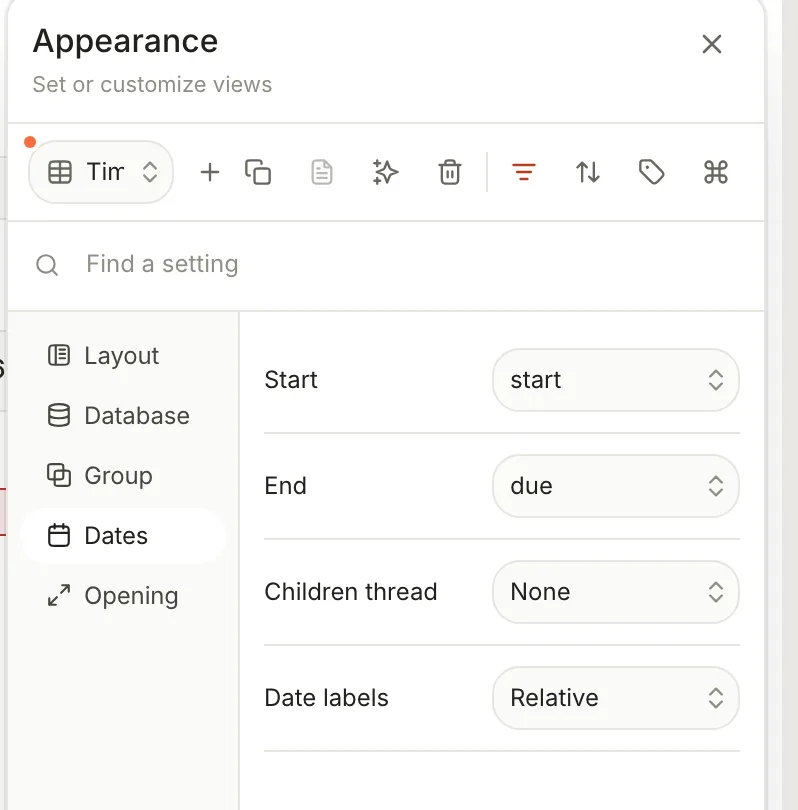The image size is (798, 810).
Task: Open the Database settings section
Action: point(123,415)
